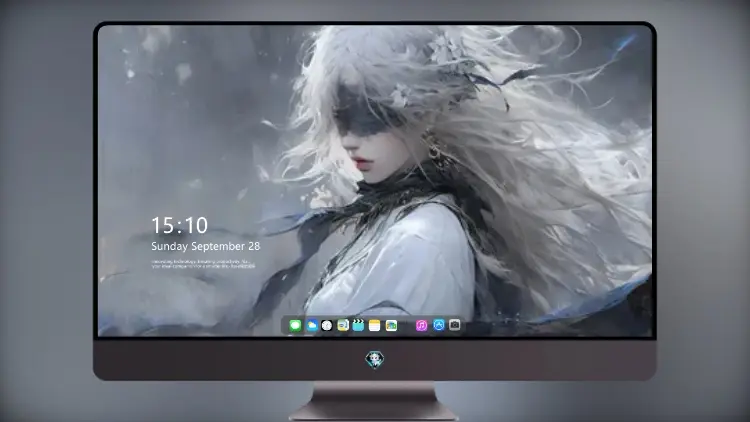Image resolution: width=750 pixels, height=422 pixels.
Task: Click the small quote text below the date
Action: (x=203, y=264)
